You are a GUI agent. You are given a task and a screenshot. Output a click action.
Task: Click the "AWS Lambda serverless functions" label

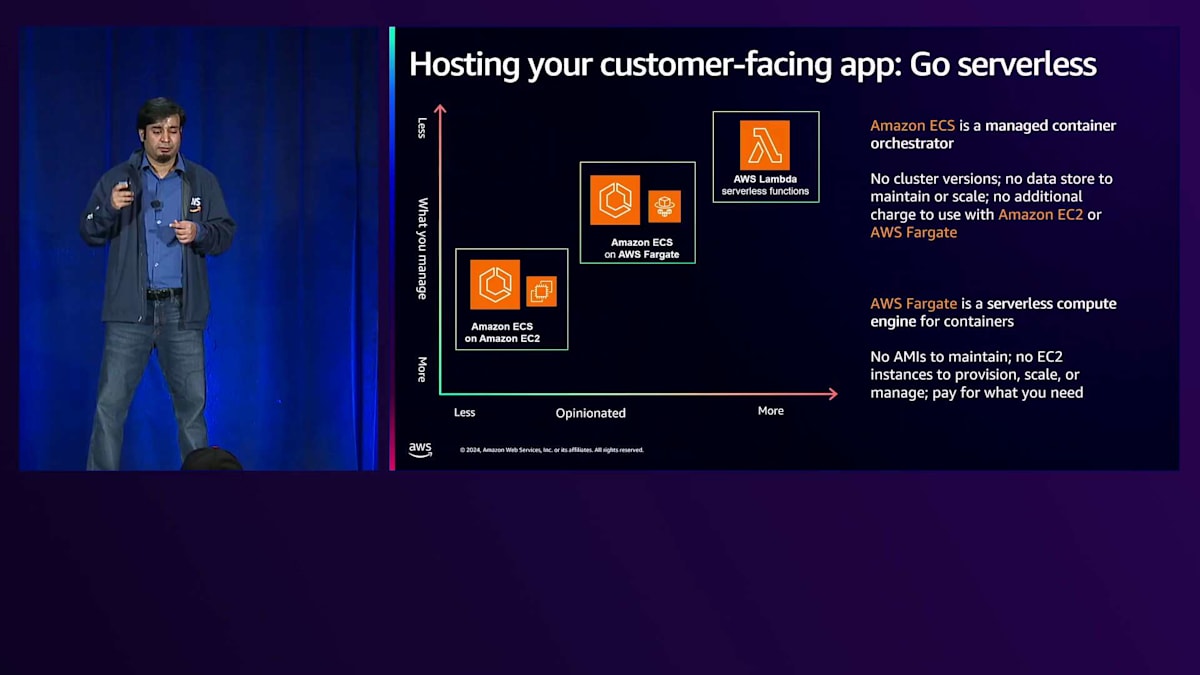[765, 185]
